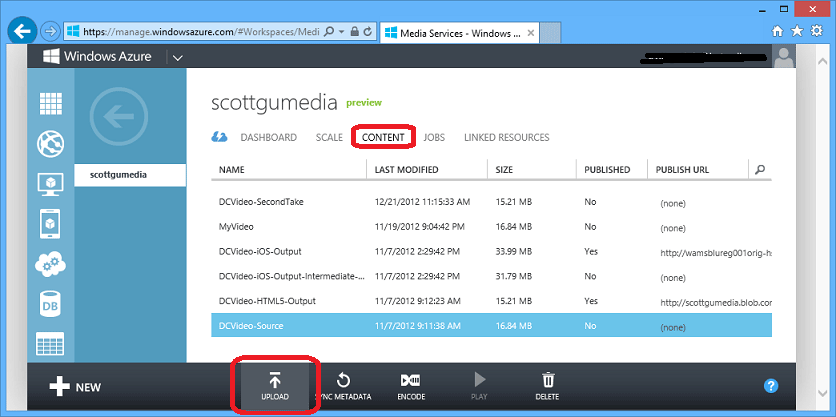This screenshot has height=417, width=836.
Task: Open the browser Favorites star icon
Action: [x=797, y=31]
